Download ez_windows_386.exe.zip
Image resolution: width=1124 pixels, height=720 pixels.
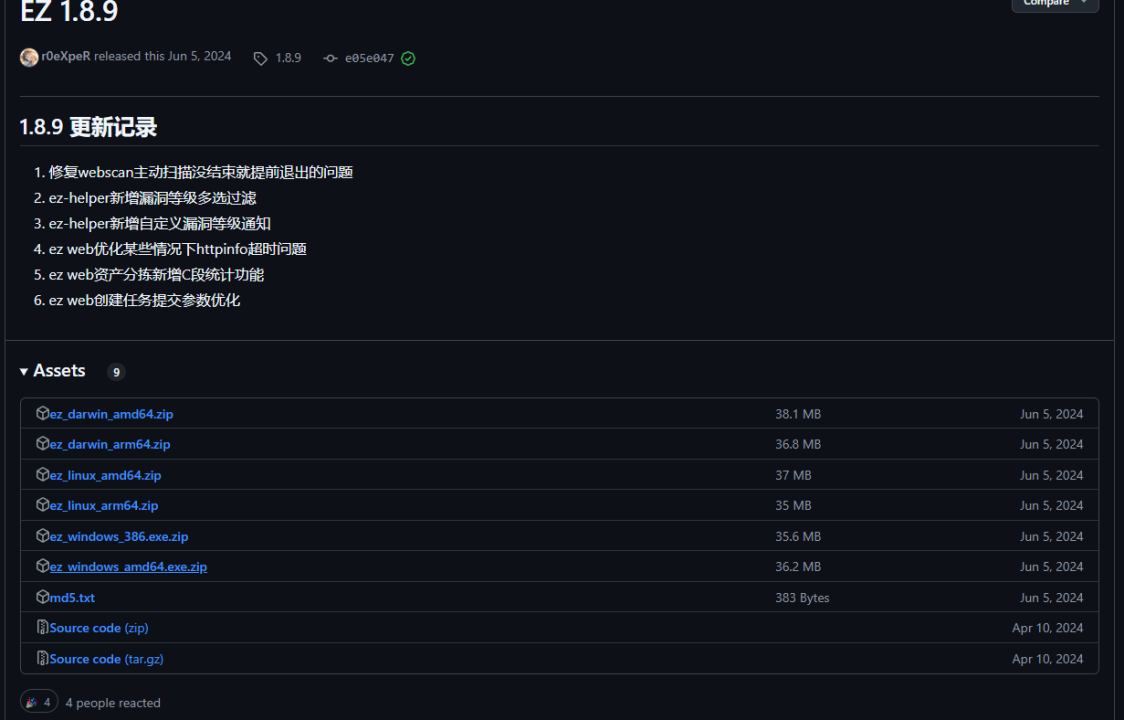tap(119, 536)
